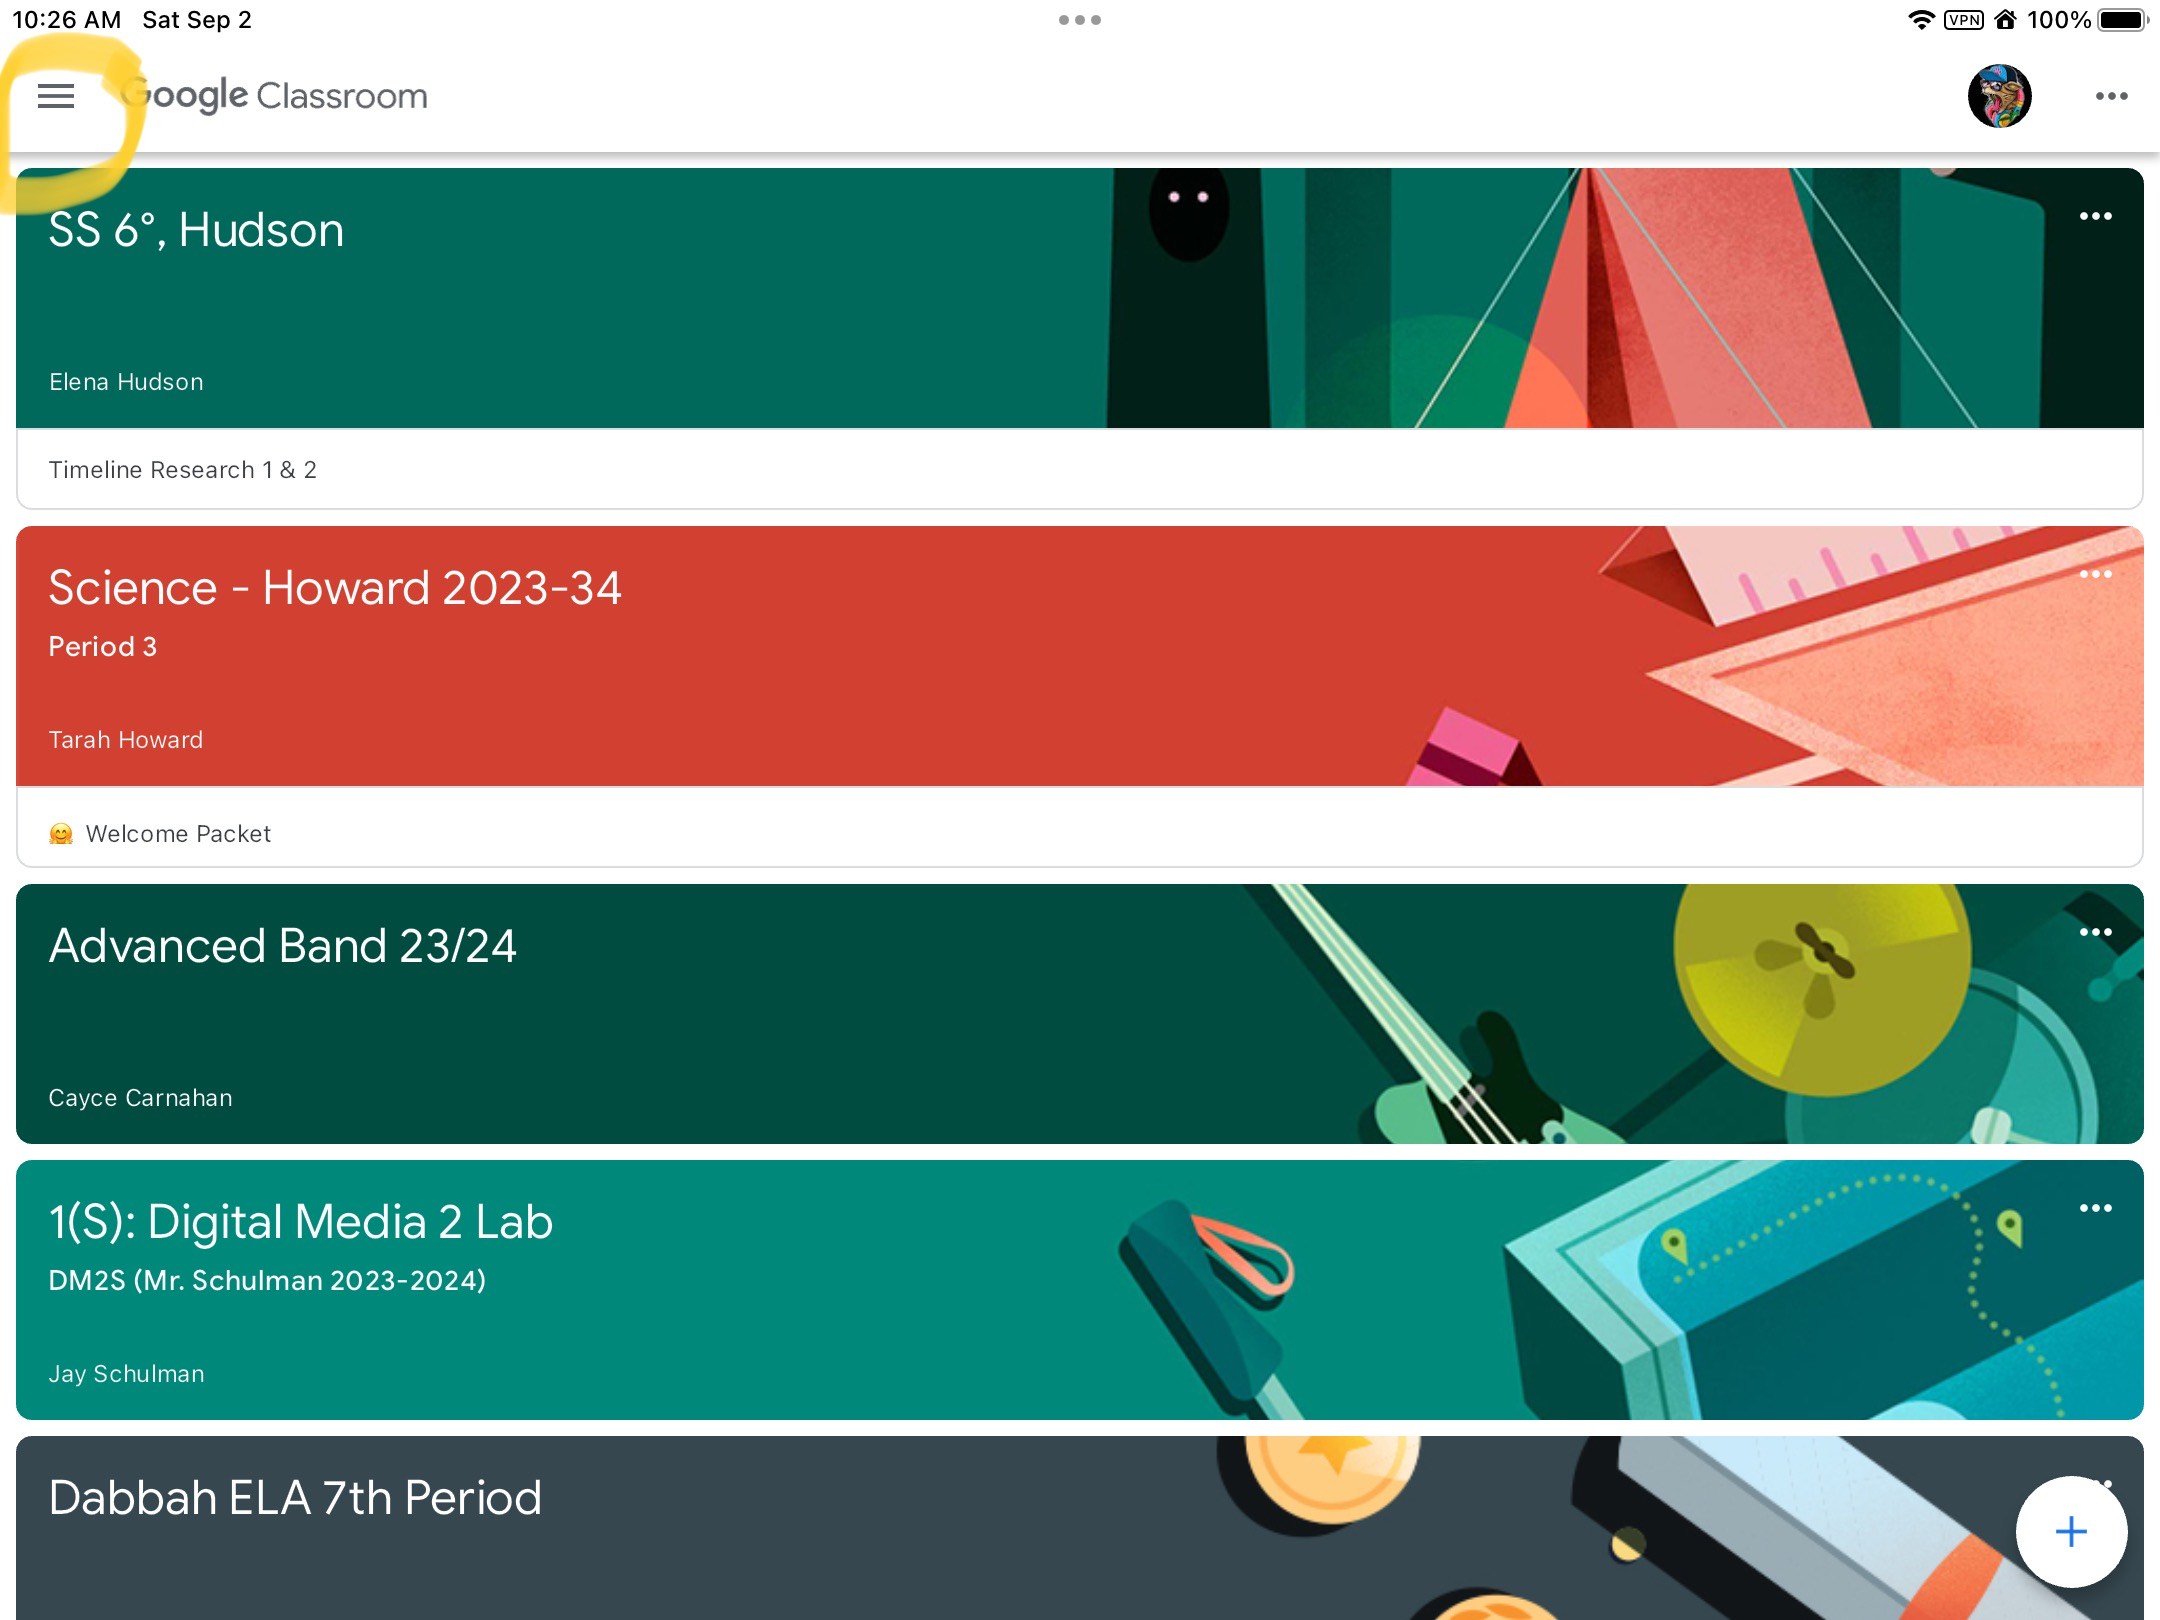The height and width of the screenshot is (1620, 2160).
Task: Tap the Sat Sep 2 date
Action: (x=197, y=20)
